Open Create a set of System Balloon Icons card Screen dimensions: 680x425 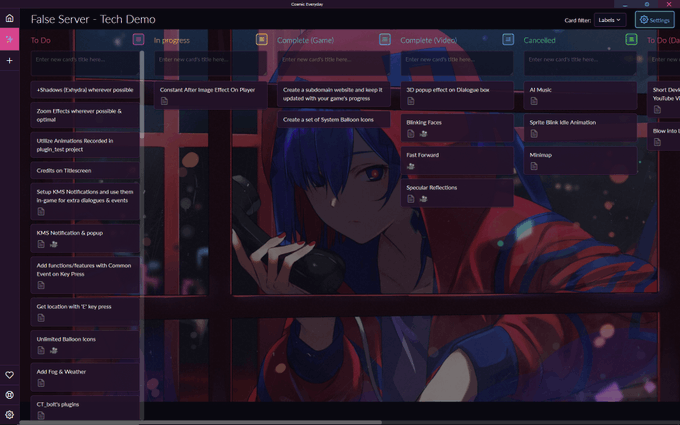click(x=334, y=120)
